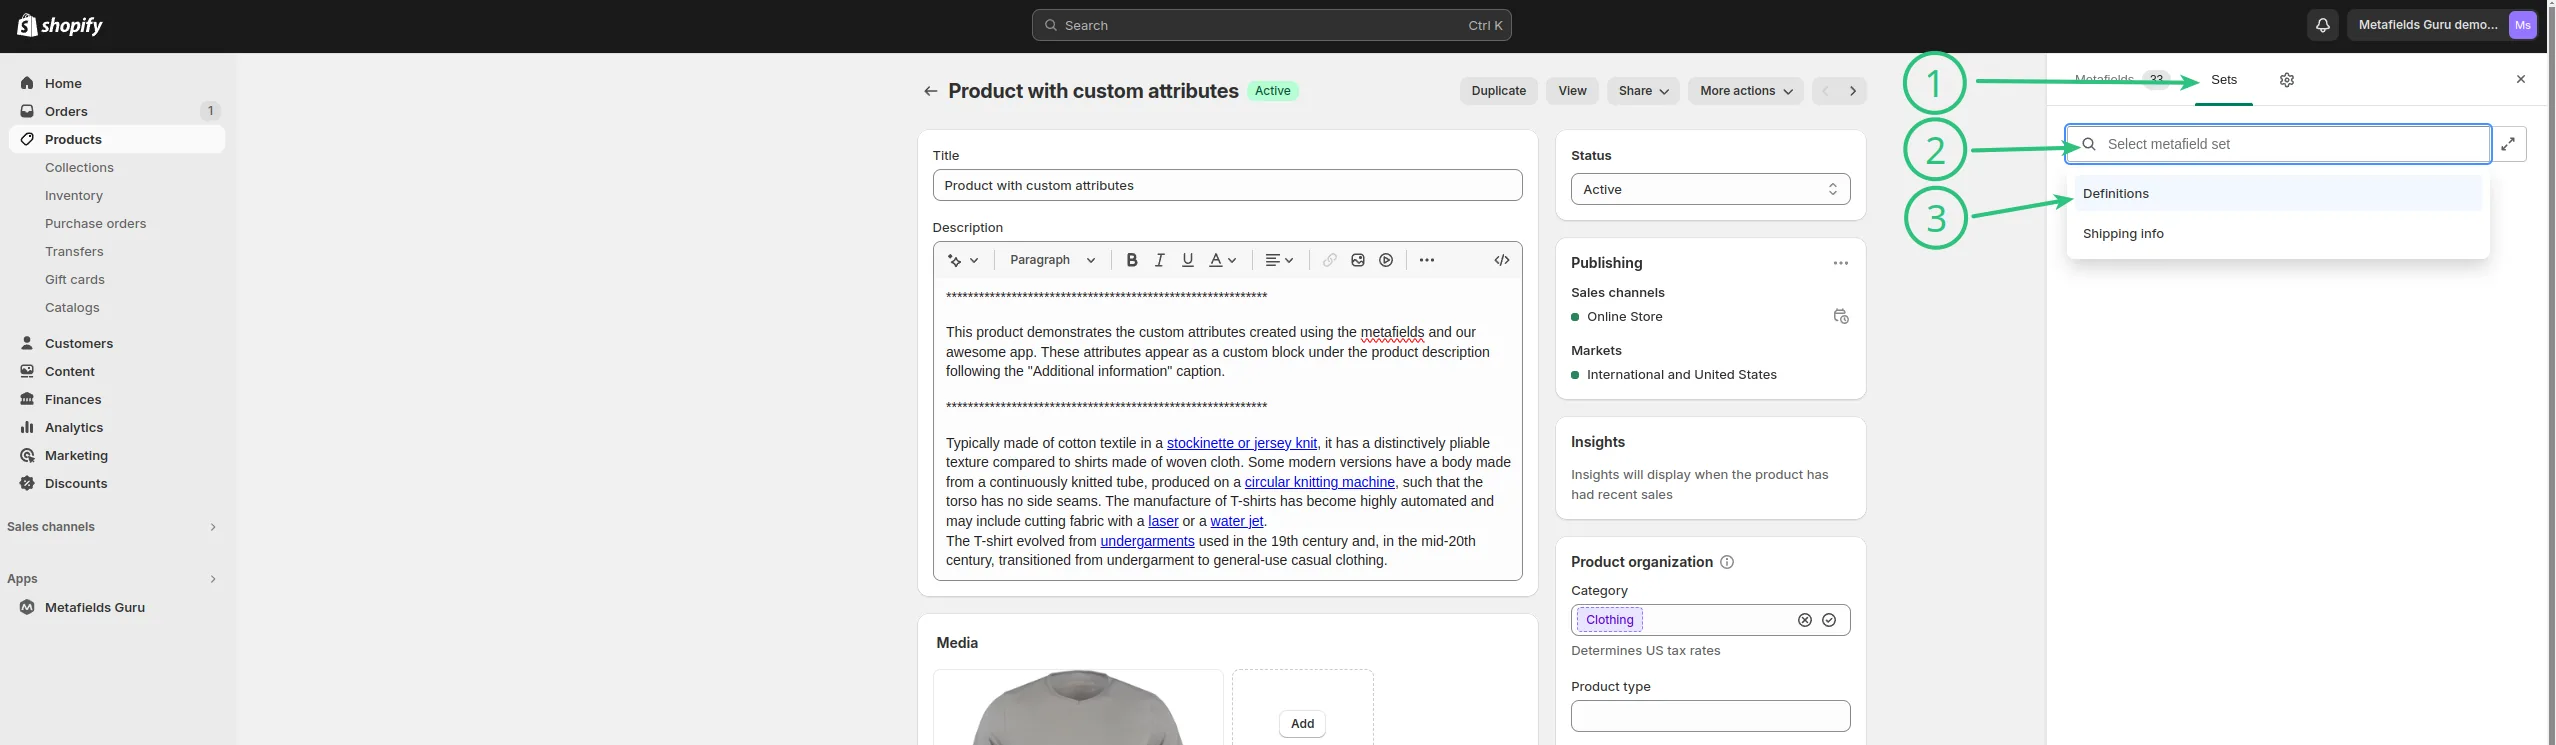Viewport: 2556px width, 745px height.
Task: Confirm the Clothing category with checkmark
Action: [1828, 620]
